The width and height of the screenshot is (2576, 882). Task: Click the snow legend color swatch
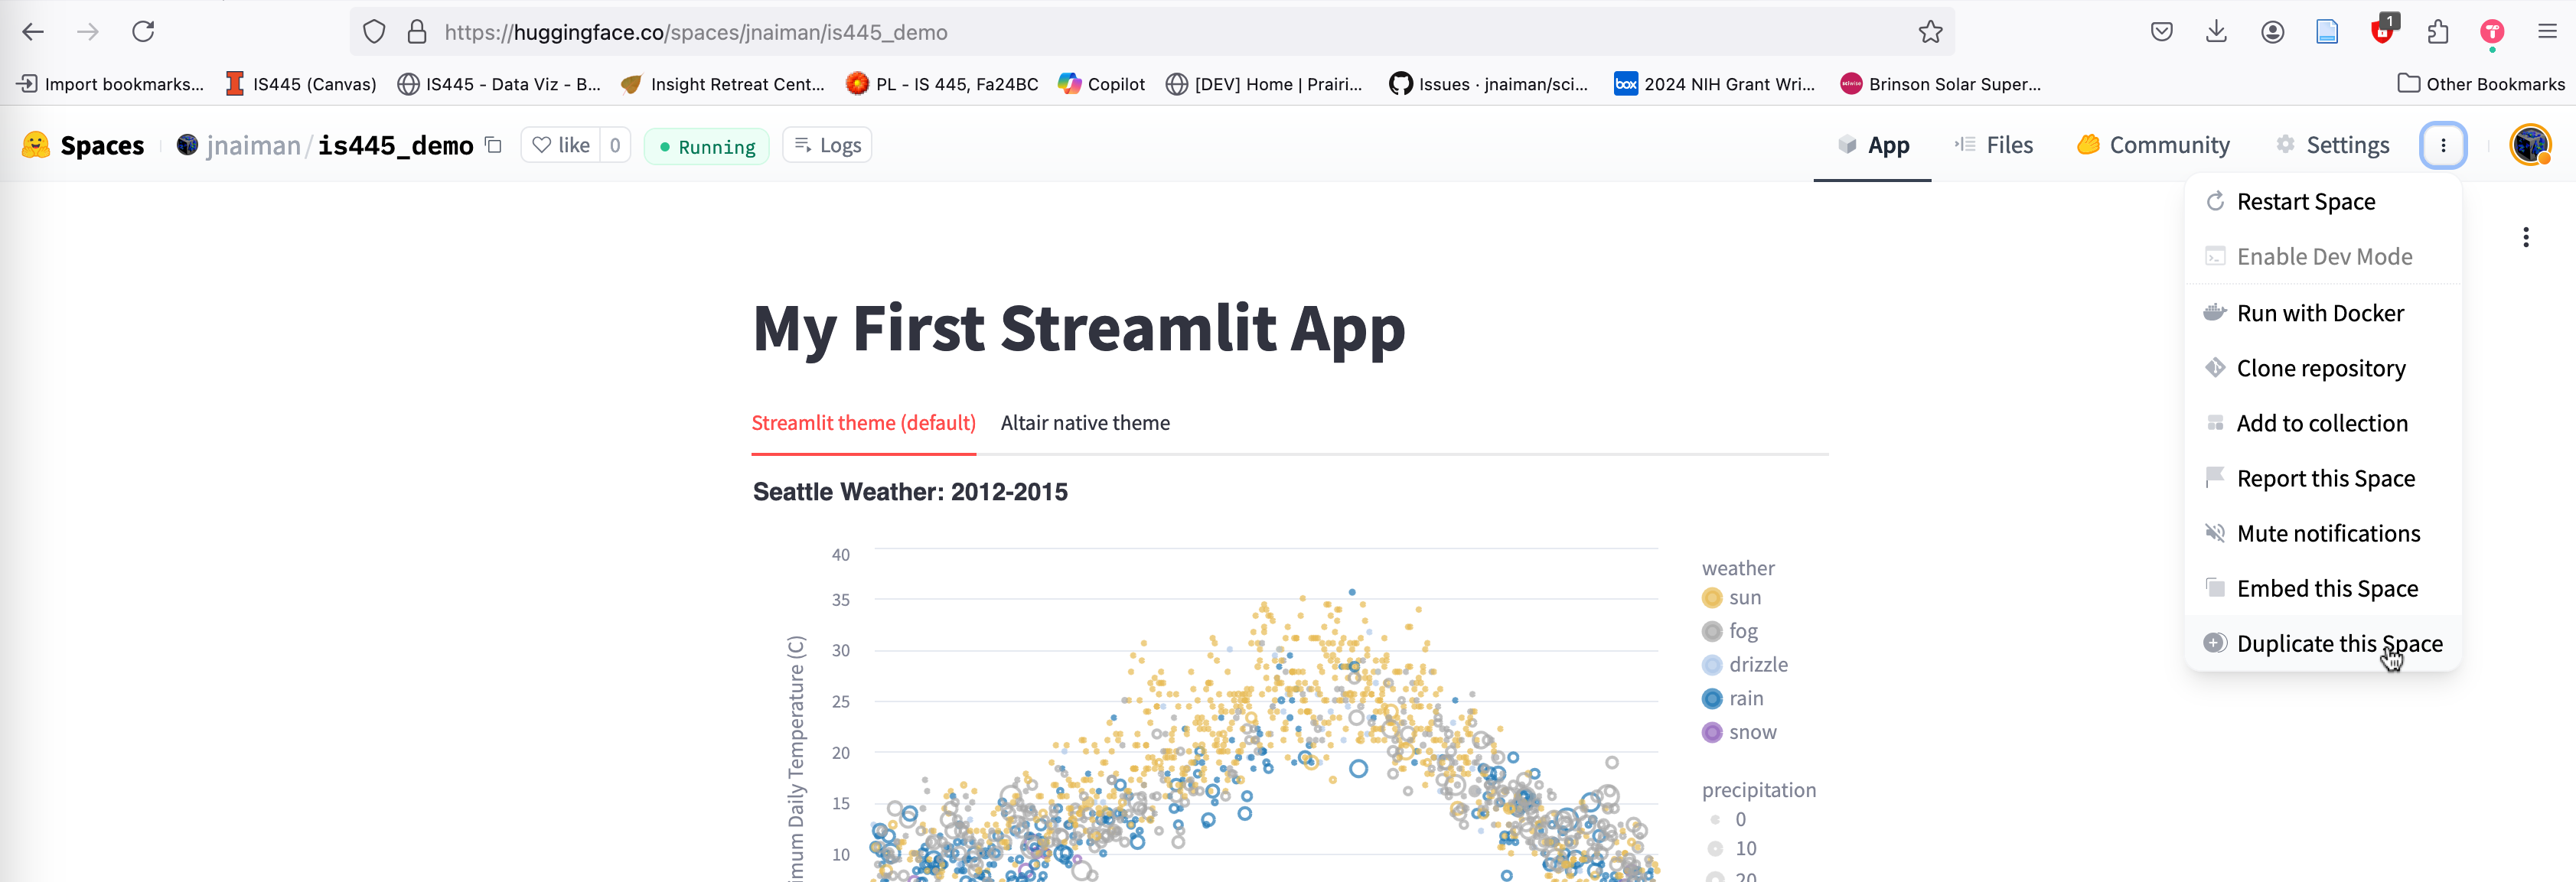pyautogui.click(x=1712, y=732)
